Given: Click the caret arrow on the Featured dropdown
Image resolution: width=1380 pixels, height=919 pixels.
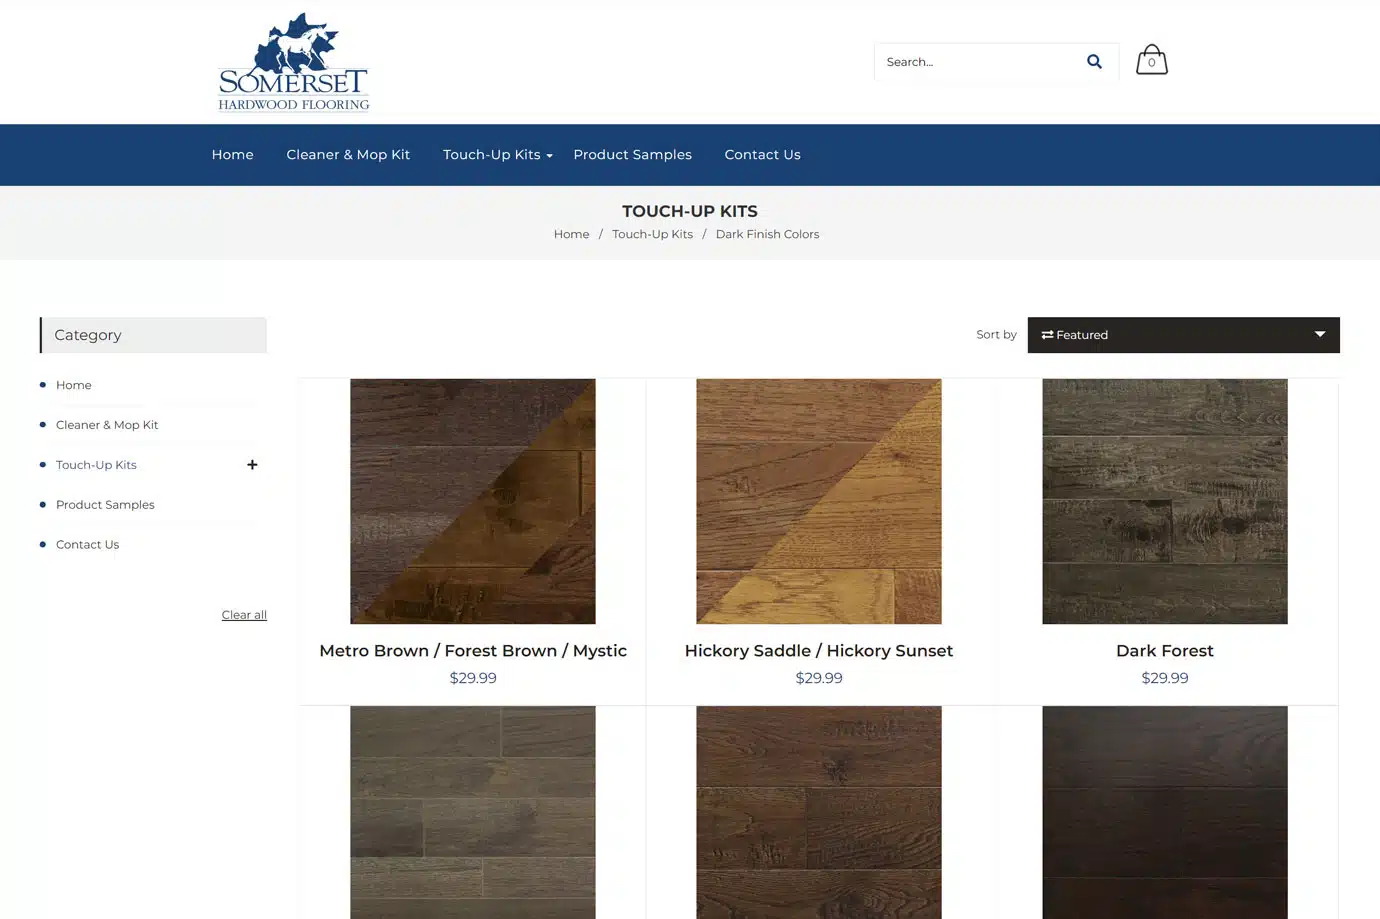Looking at the screenshot, I should pos(1320,334).
